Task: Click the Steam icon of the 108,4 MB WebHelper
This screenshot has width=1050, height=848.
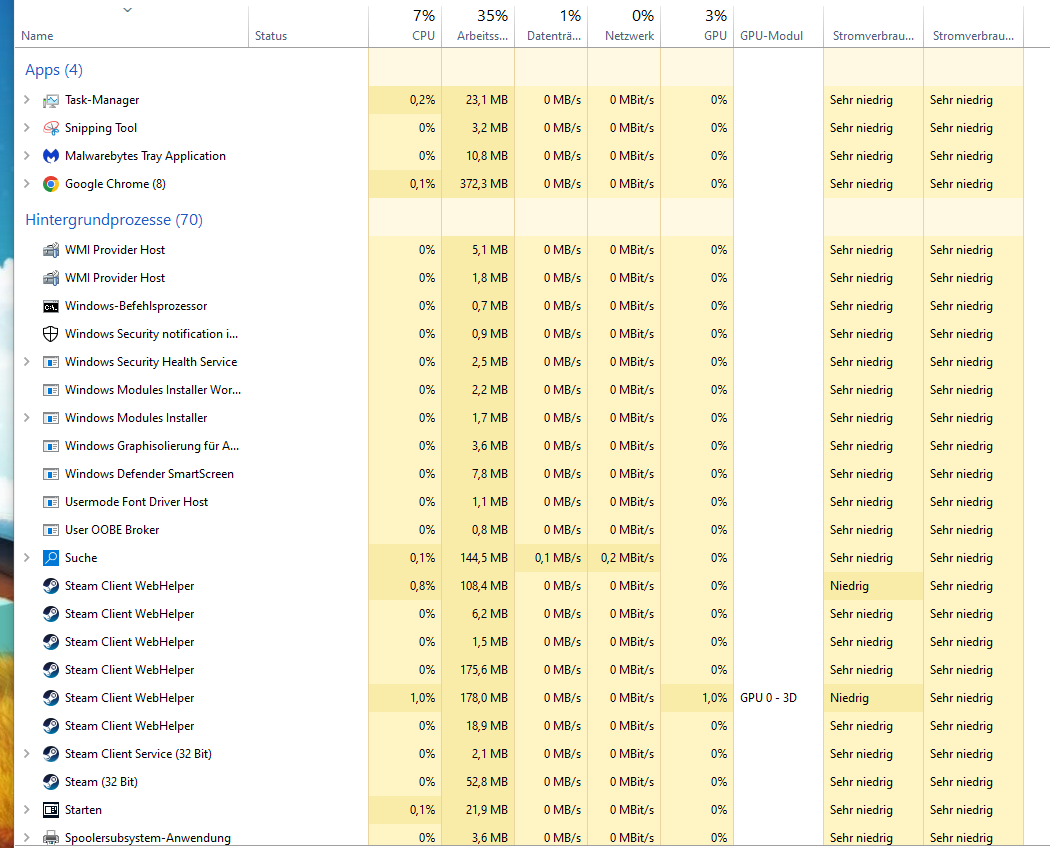Action: [51, 586]
